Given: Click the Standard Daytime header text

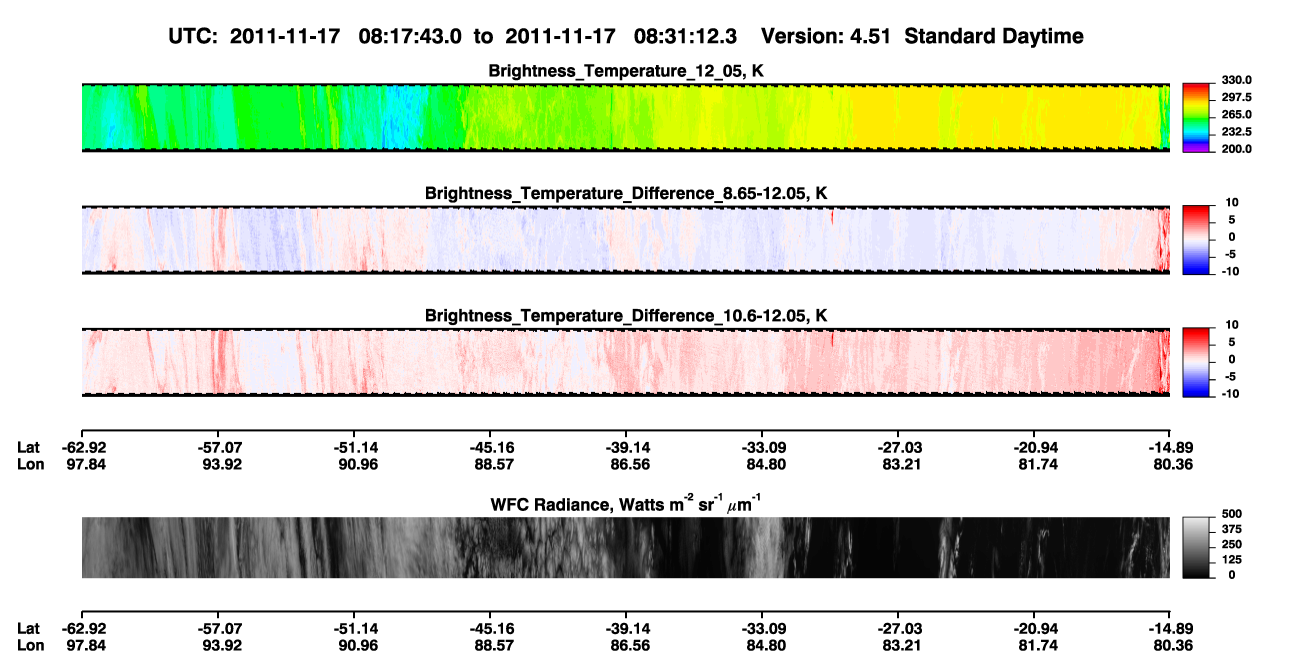Looking at the screenshot, I should [x=992, y=37].
